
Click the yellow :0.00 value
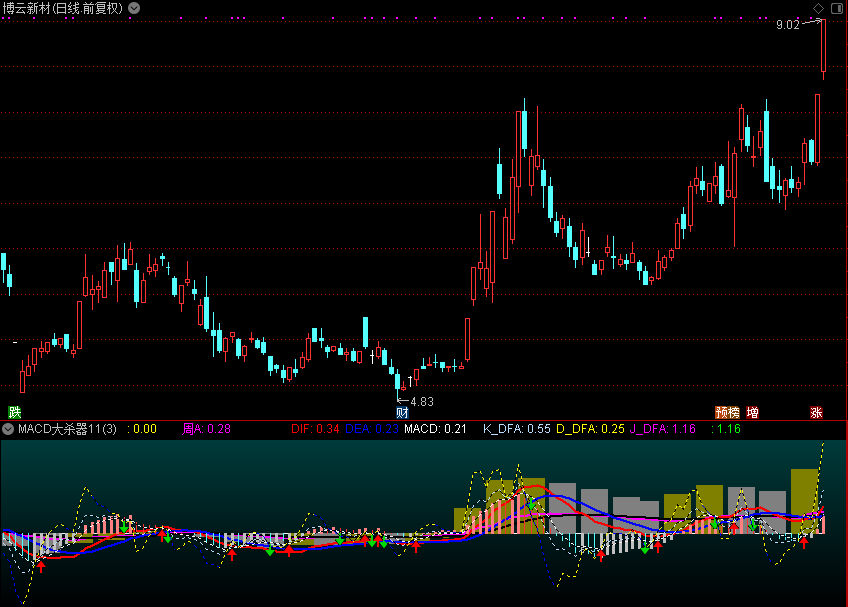click(142, 429)
